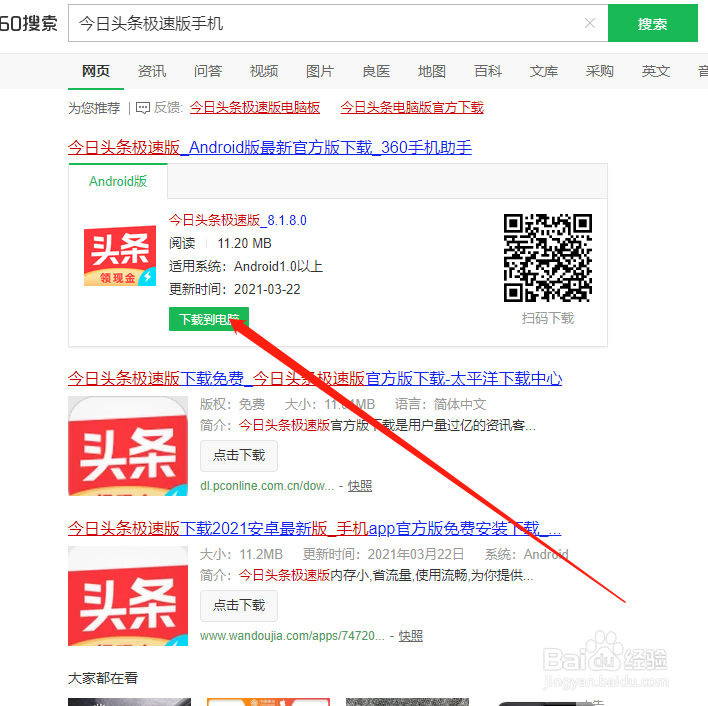Focus the search field containing 今日头条极速版手机
The width and height of the screenshot is (708, 706).
(x=338, y=23)
